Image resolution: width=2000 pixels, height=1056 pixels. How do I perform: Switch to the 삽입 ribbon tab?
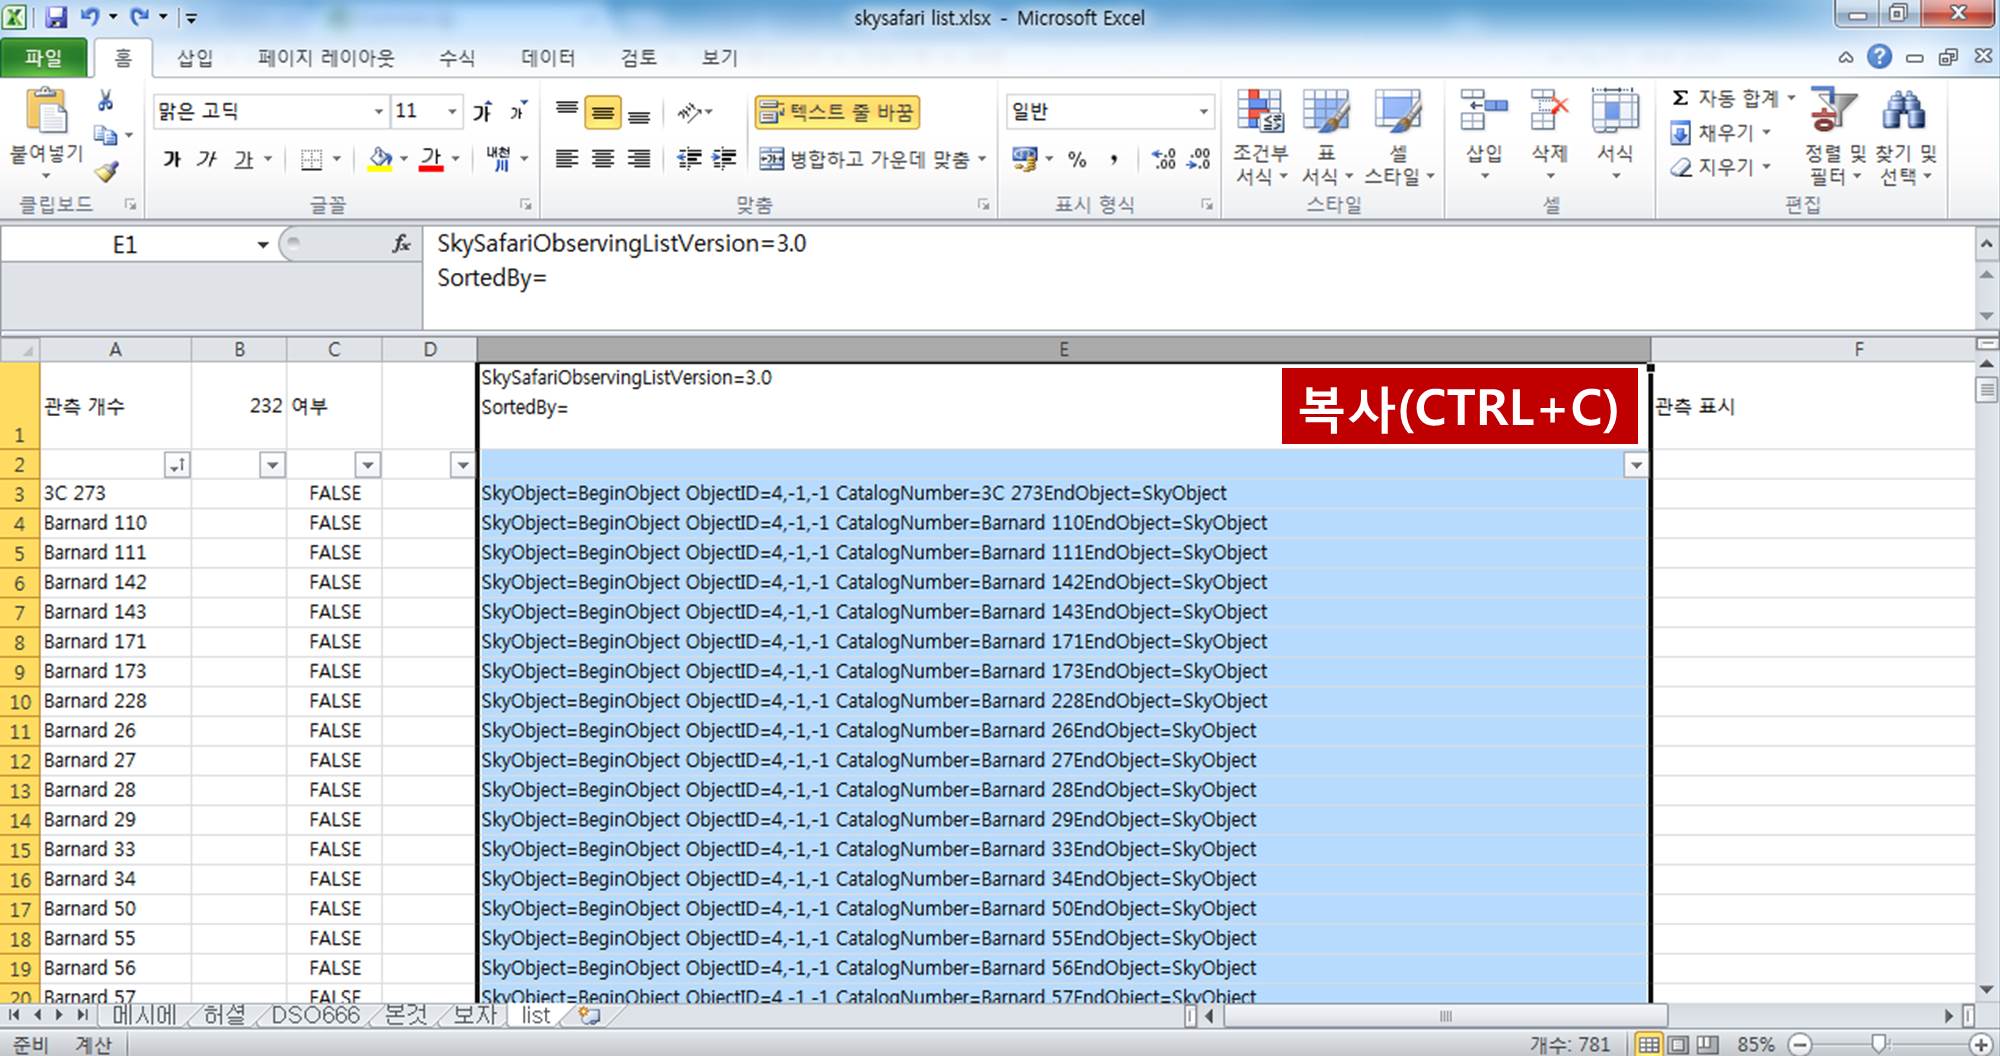pos(195,58)
